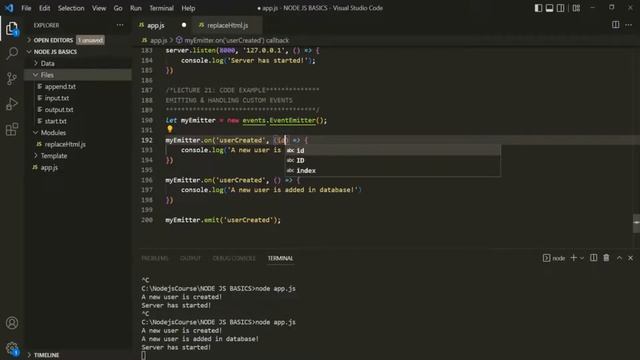Click the 1 unsaved badge
The width and height of the screenshot is (640, 360).
90,40
